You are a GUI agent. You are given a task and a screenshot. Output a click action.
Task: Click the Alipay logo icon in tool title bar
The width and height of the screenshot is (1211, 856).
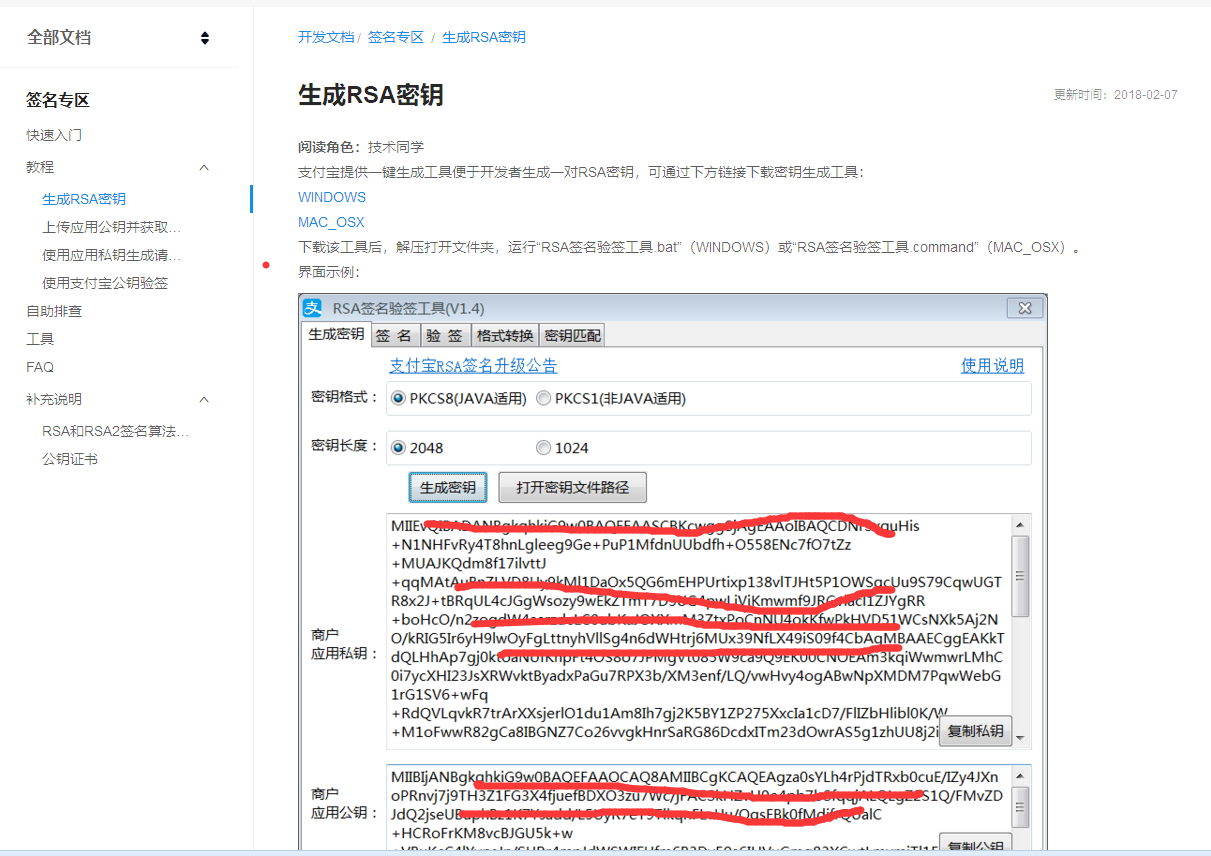314,308
